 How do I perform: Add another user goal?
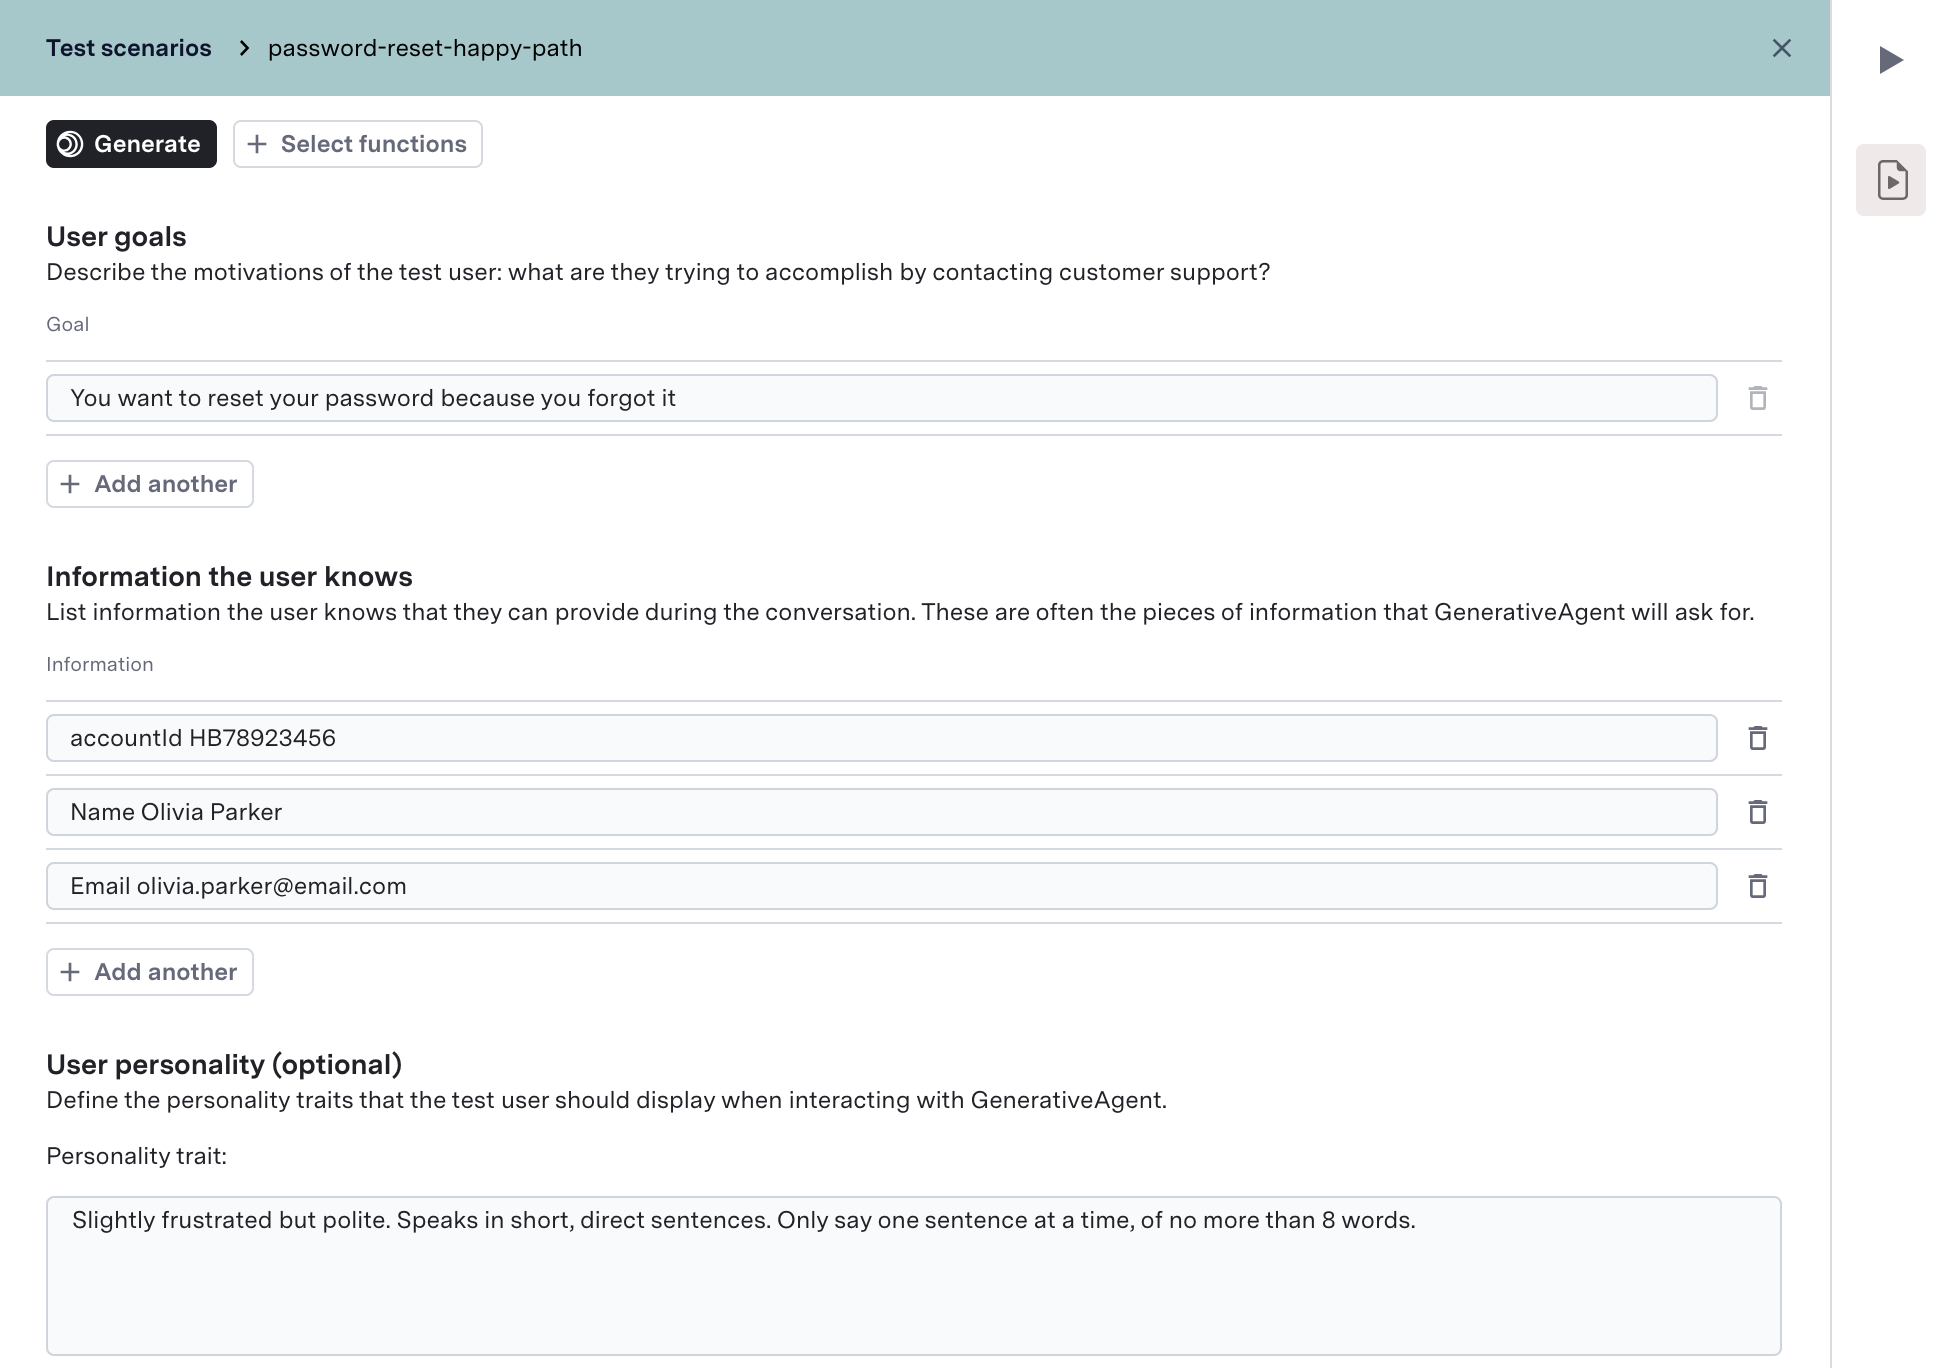point(149,483)
